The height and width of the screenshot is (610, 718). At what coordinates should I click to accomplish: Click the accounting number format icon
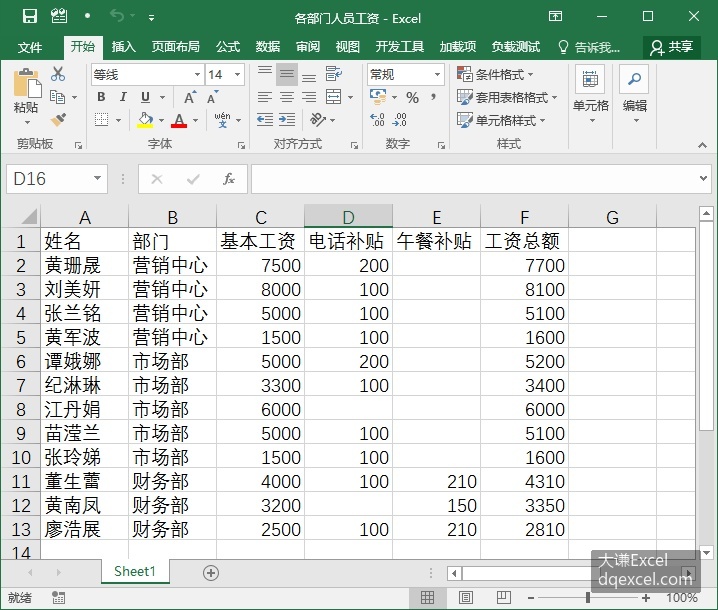[x=378, y=97]
